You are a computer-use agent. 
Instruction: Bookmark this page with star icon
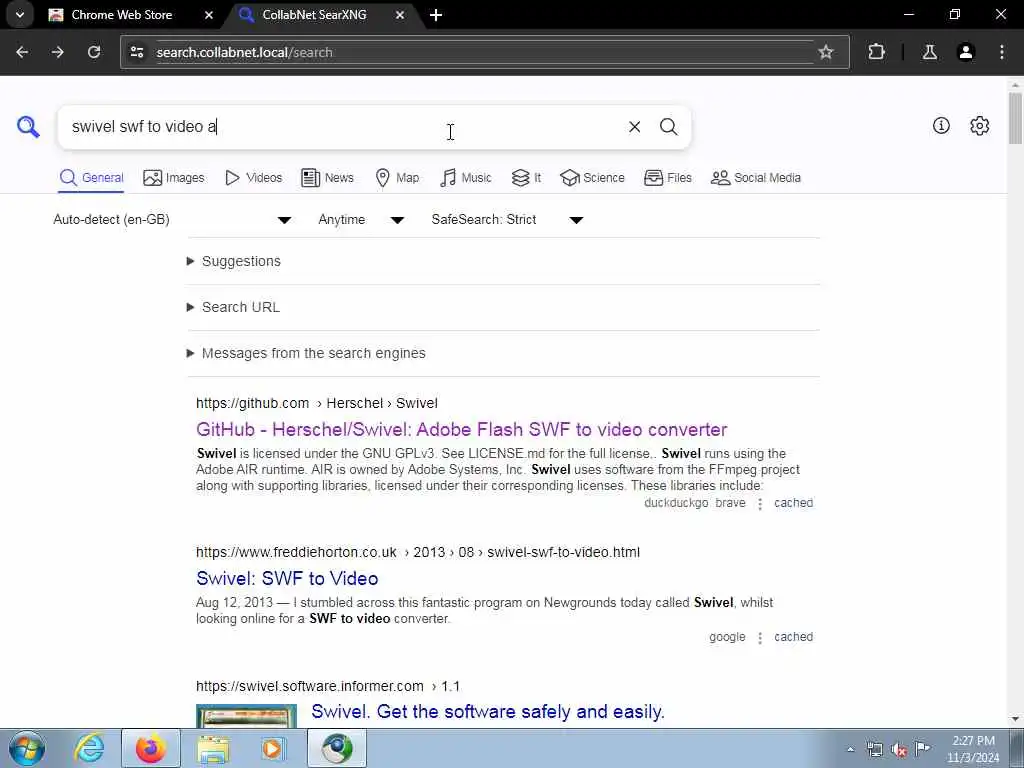point(825,52)
